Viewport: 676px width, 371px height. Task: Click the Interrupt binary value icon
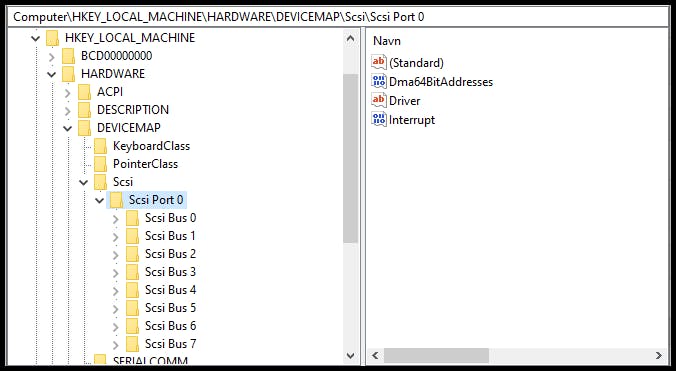379,119
